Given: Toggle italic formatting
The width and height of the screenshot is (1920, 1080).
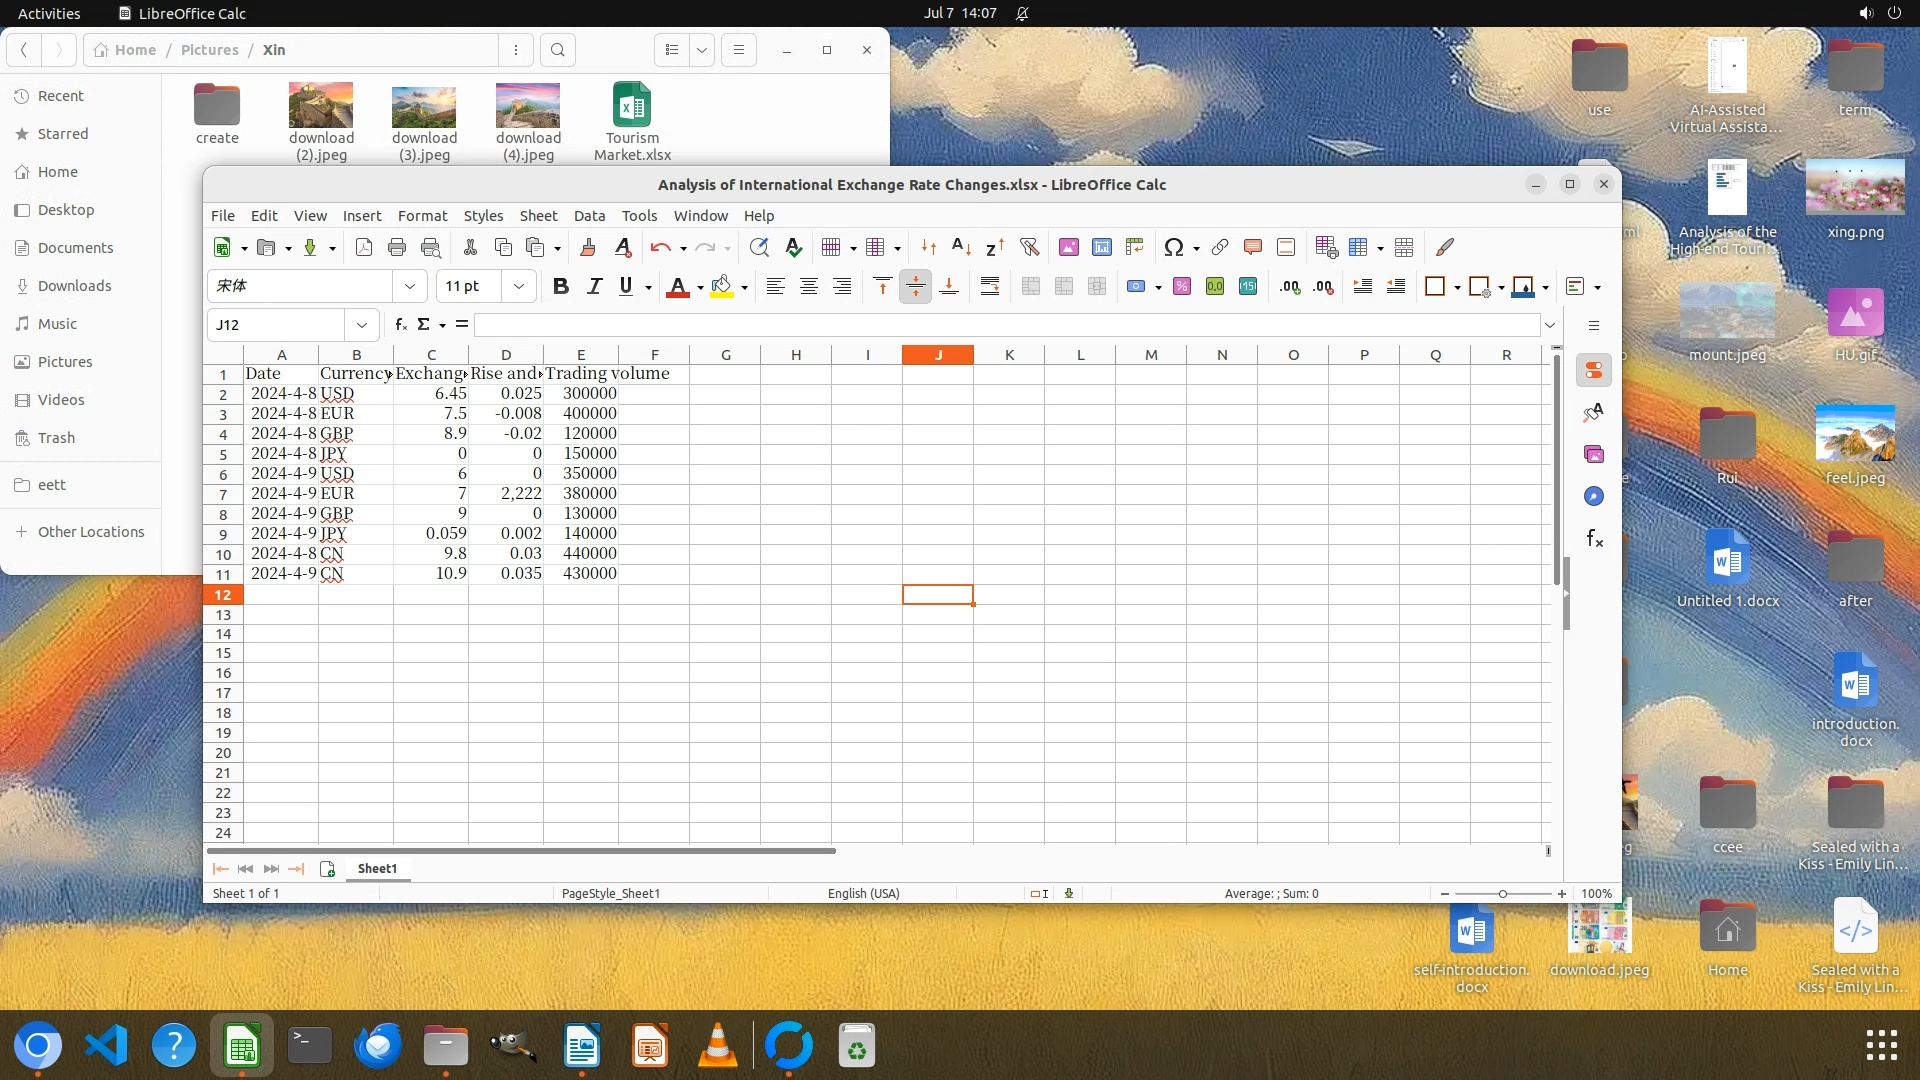Looking at the screenshot, I should 594,287.
